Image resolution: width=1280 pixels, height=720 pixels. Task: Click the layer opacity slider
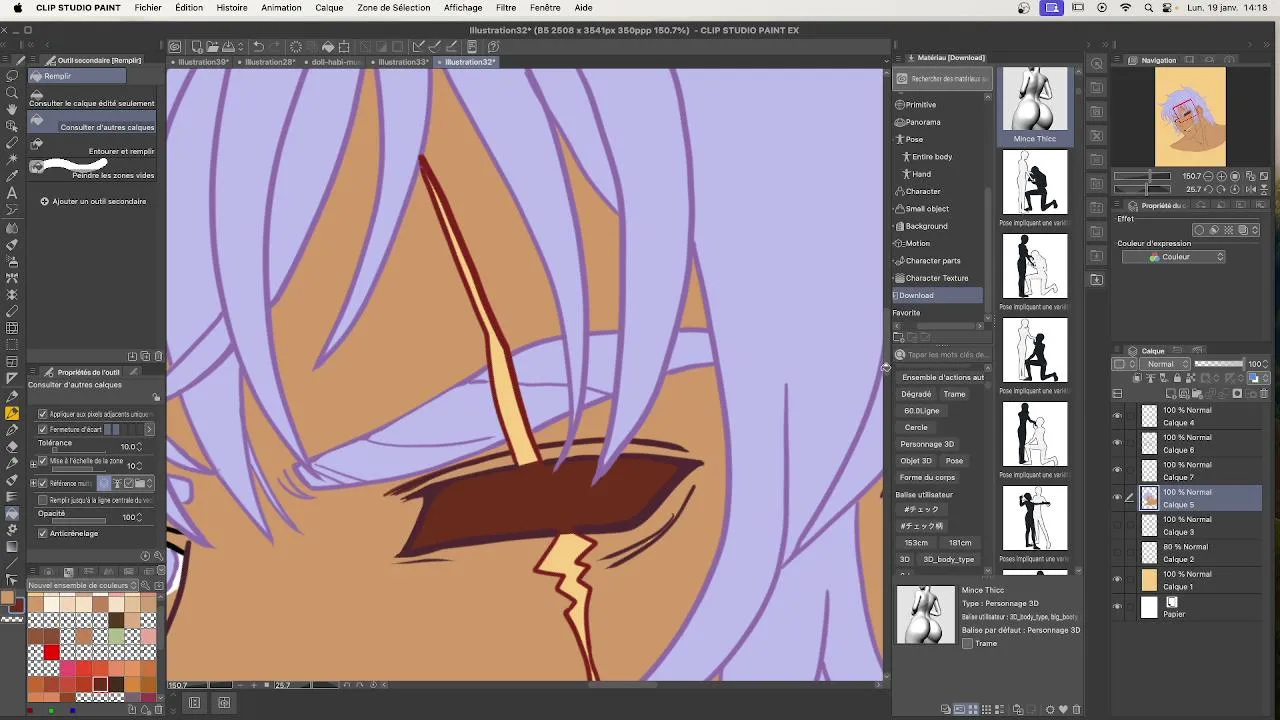[x=1219, y=364]
